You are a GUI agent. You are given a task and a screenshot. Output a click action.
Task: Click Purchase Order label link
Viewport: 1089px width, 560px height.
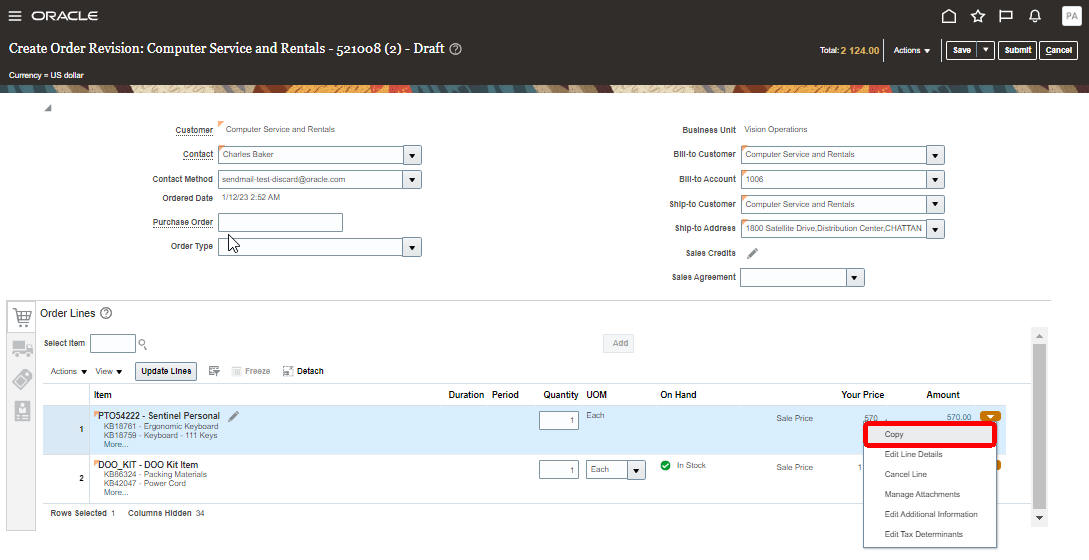click(183, 222)
